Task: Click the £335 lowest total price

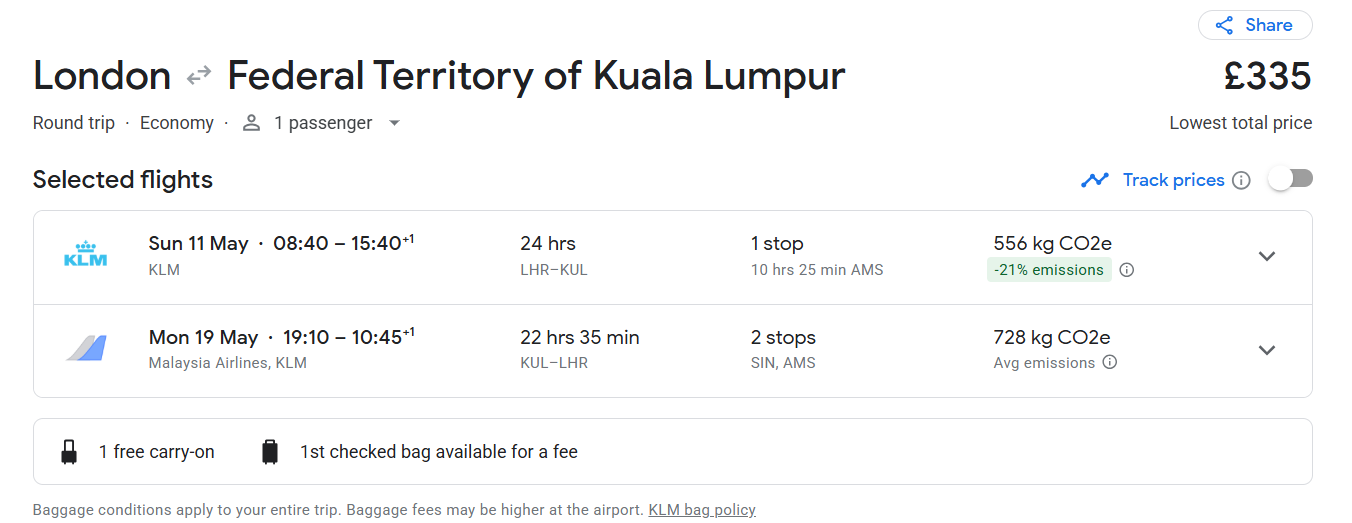Action: pyautogui.click(x=1266, y=77)
